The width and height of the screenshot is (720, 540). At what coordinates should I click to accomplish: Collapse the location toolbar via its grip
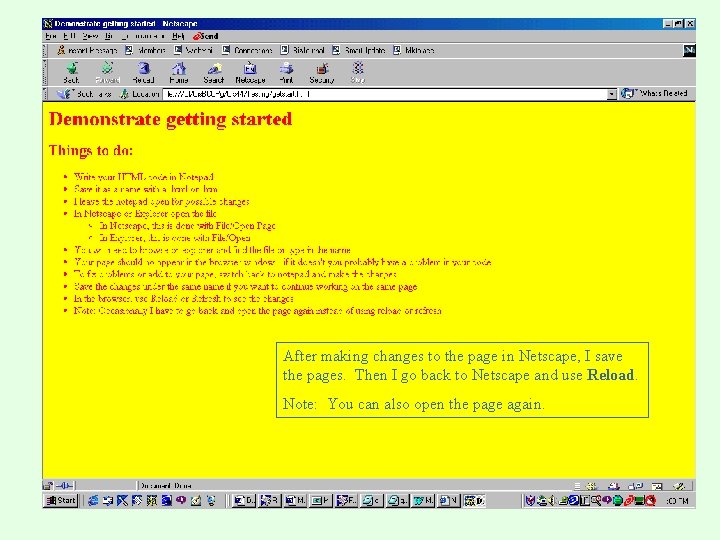click(45, 94)
